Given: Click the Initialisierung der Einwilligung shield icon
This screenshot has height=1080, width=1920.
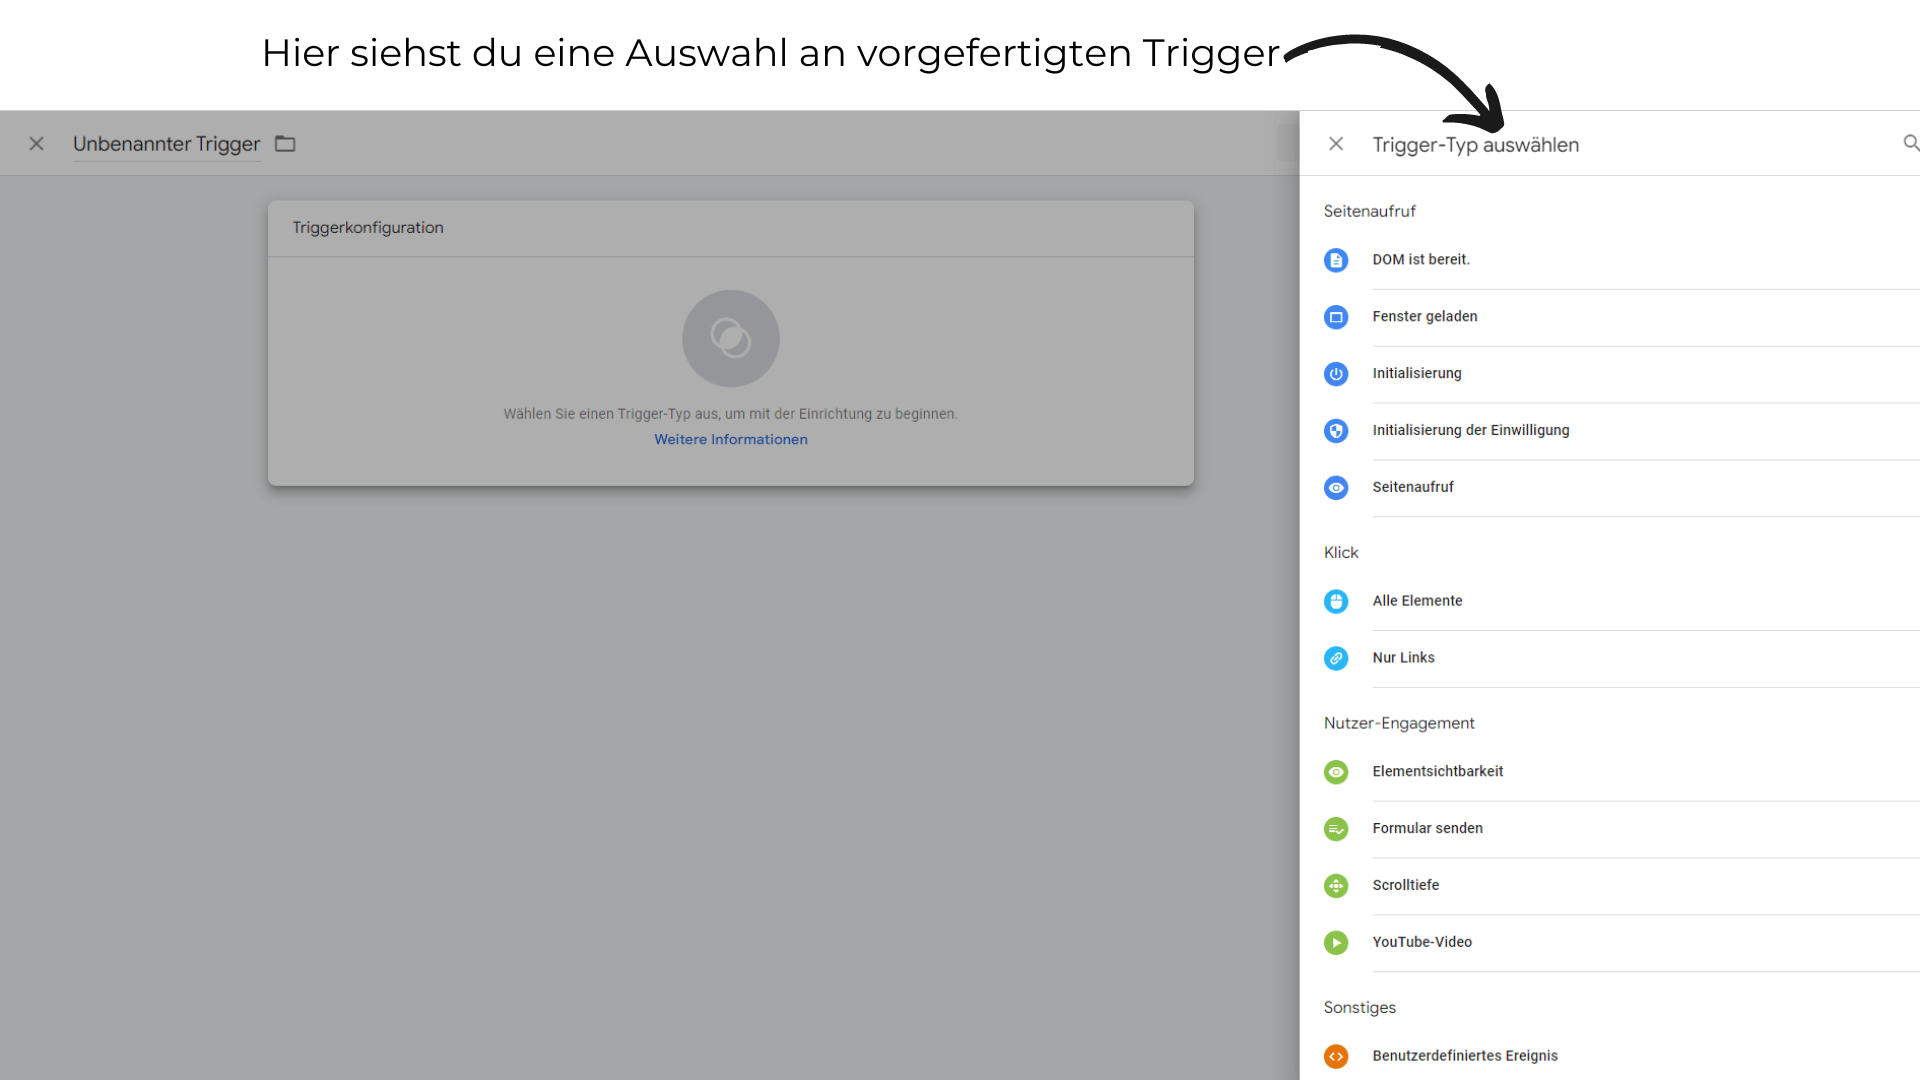Looking at the screenshot, I should [x=1336, y=431].
